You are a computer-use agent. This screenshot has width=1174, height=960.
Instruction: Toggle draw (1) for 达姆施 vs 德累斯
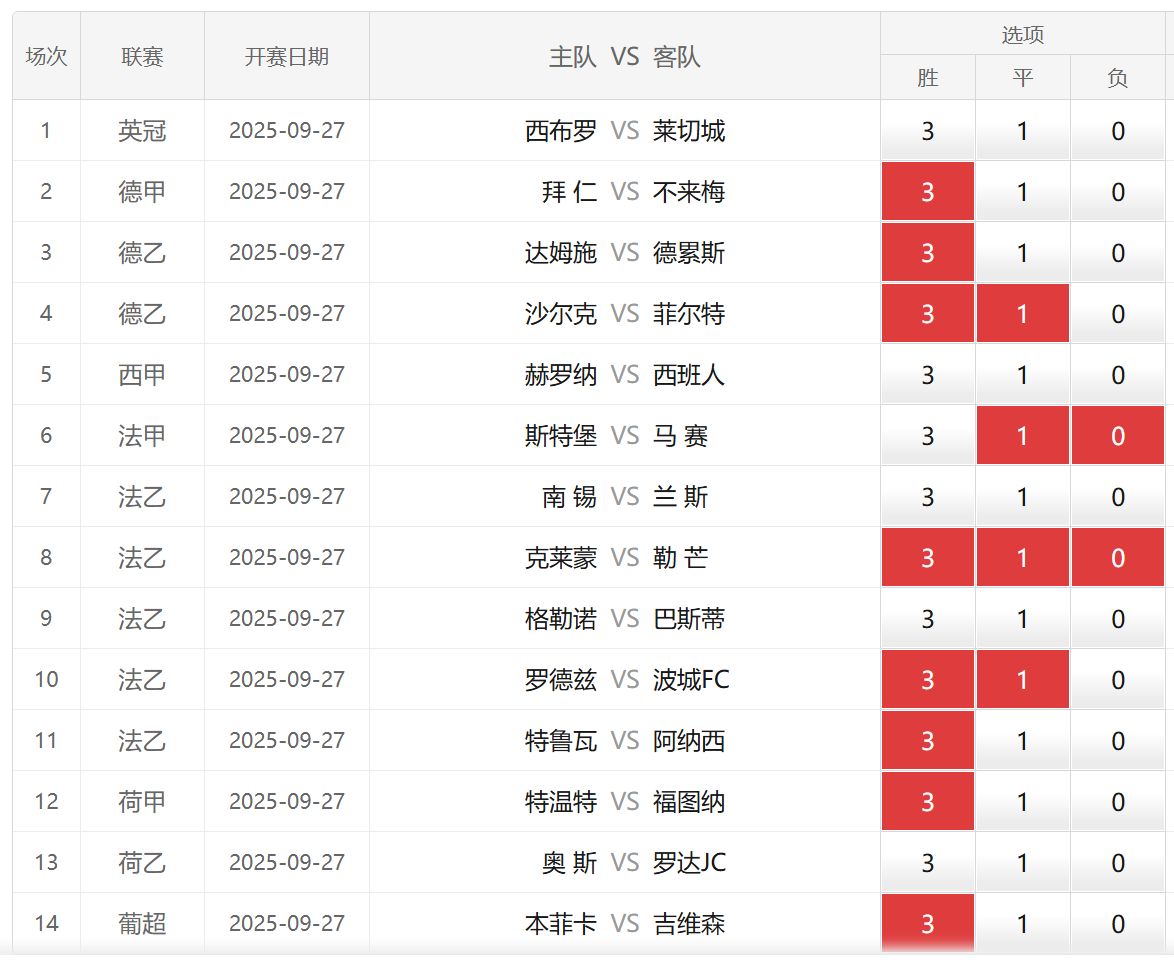(x=1022, y=253)
